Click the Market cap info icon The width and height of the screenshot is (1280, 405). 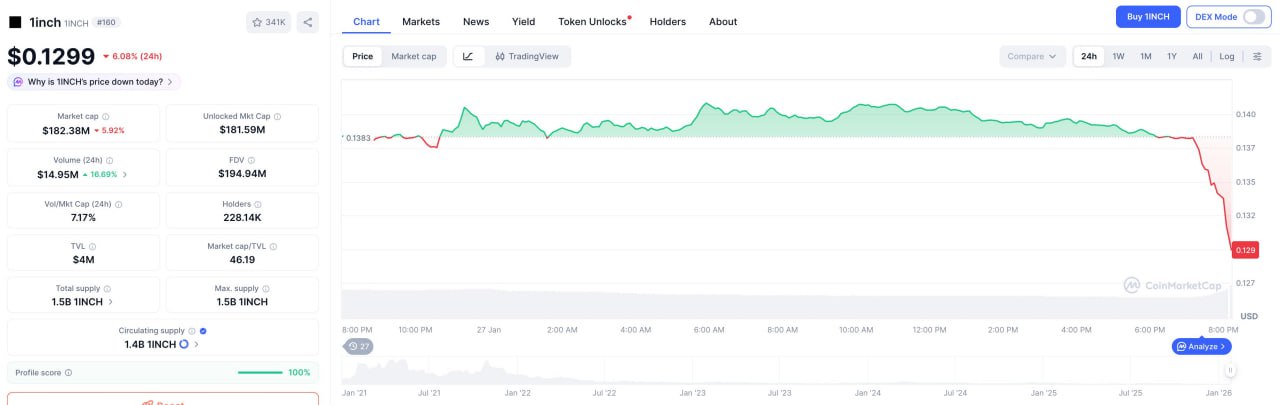point(106,117)
